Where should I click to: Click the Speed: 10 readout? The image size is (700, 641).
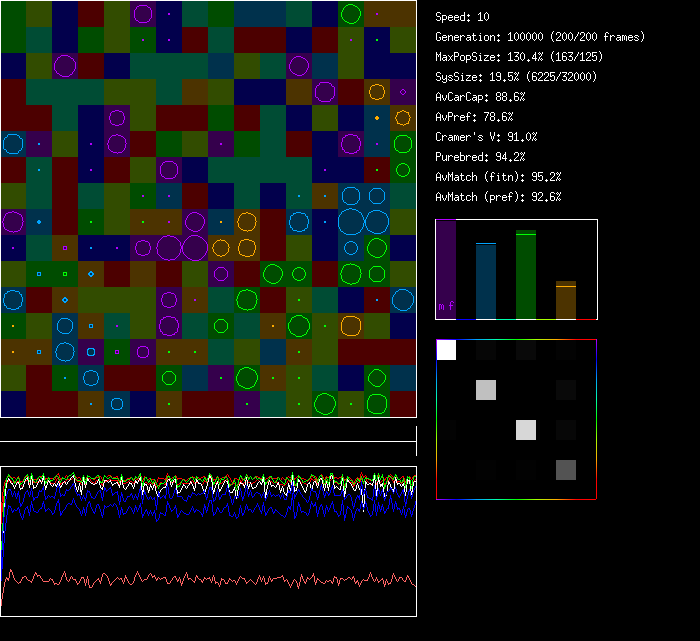(x=462, y=17)
